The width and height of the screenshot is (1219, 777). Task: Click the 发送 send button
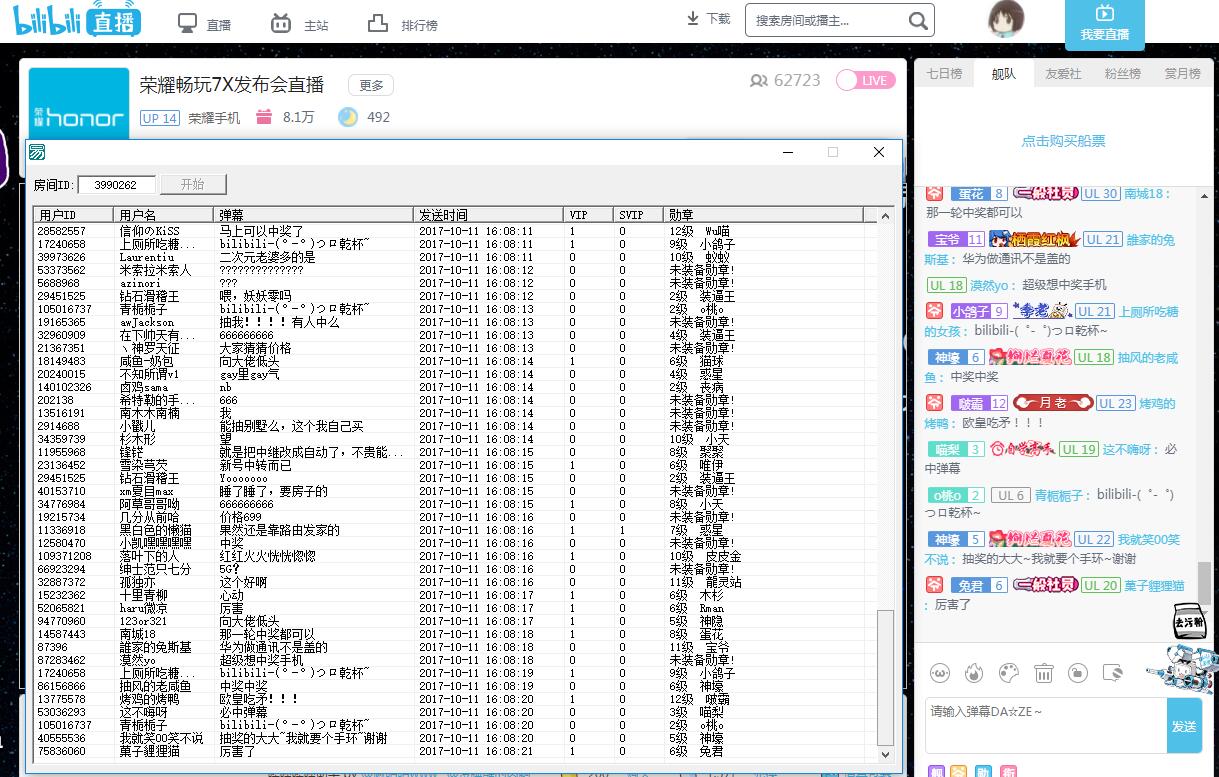(1184, 726)
